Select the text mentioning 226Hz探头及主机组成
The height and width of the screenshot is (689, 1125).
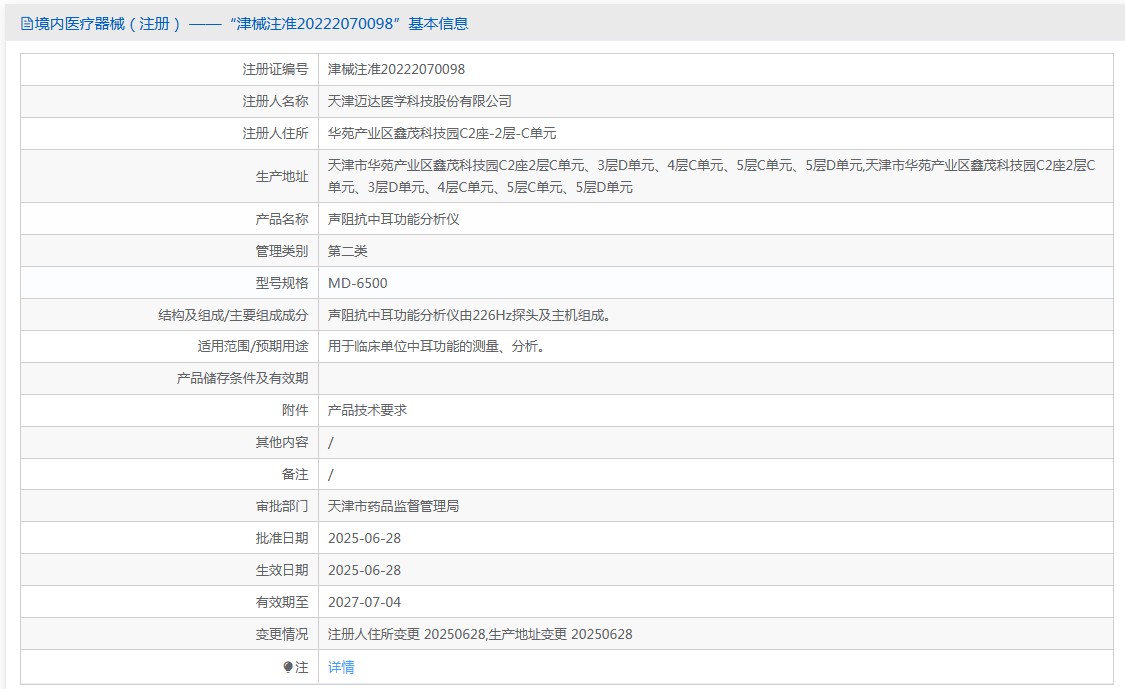point(469,315)
